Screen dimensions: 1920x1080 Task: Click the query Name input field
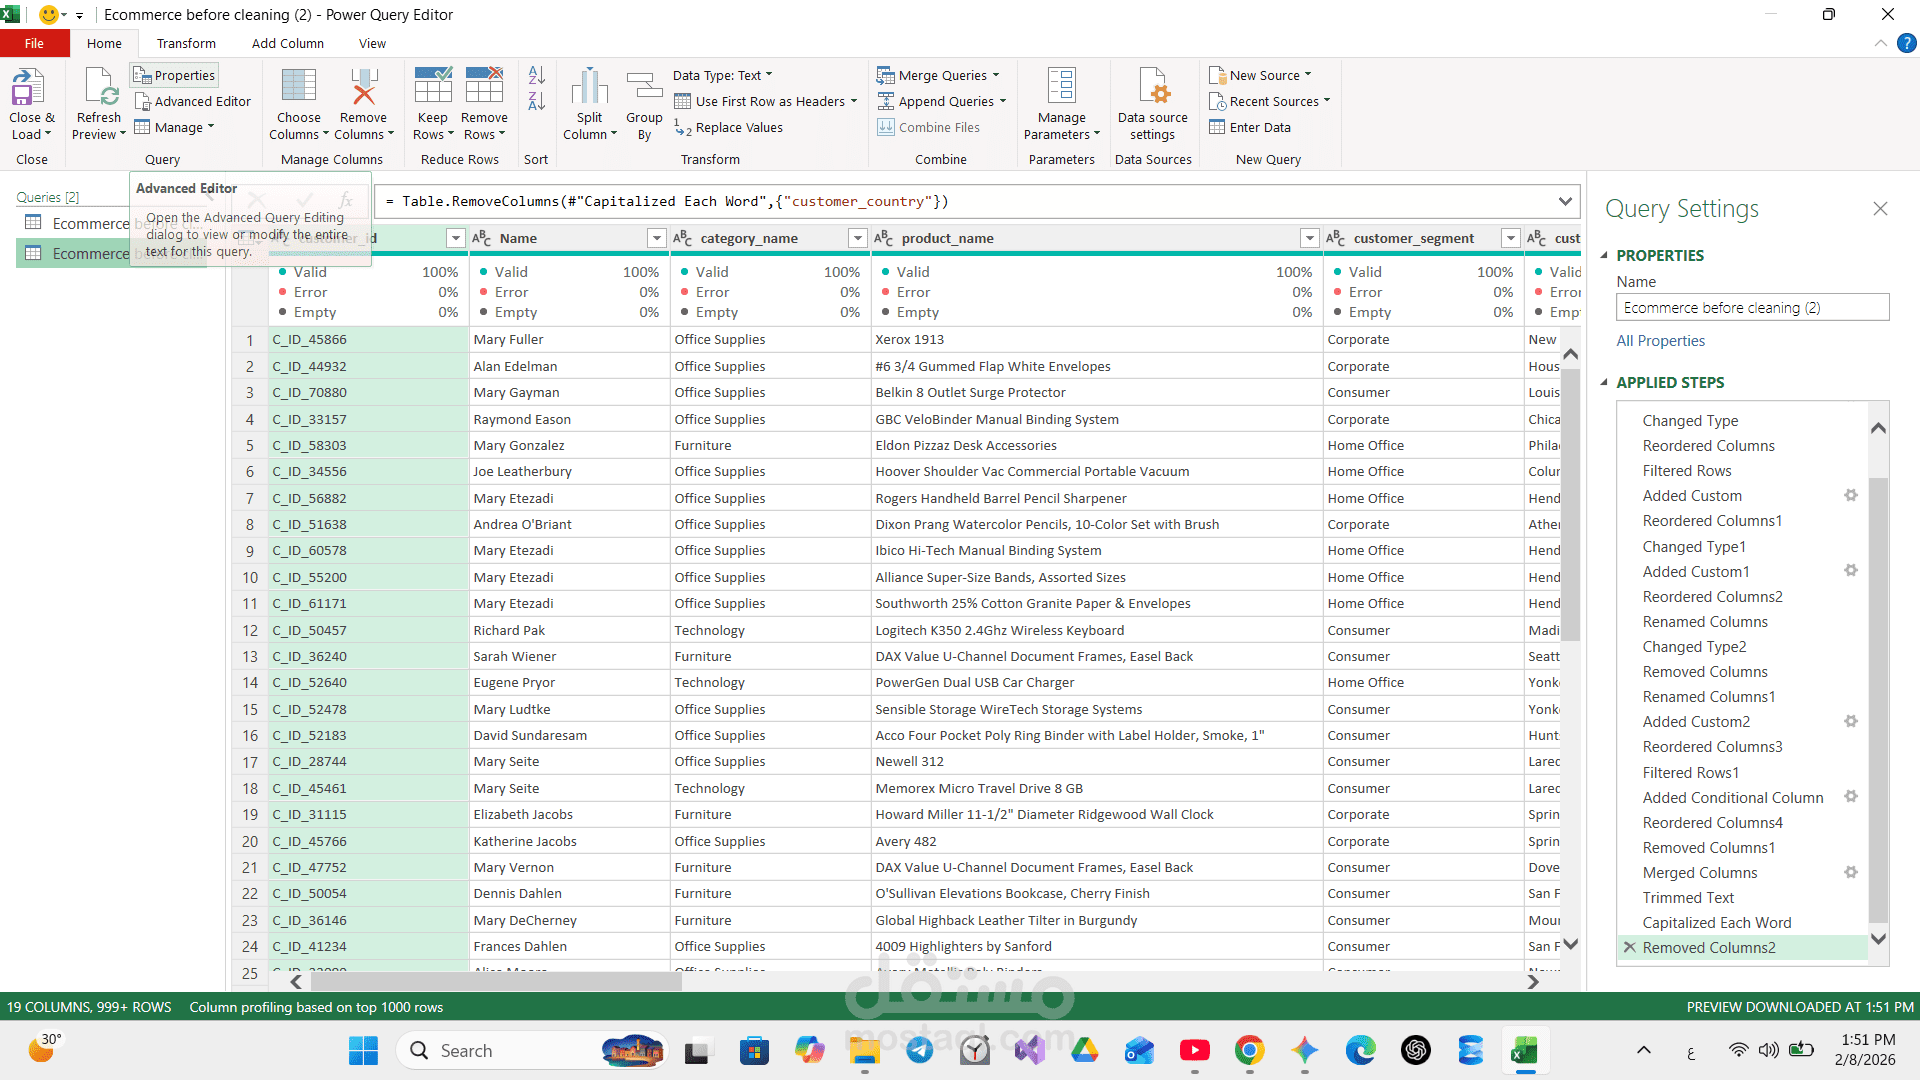point(1751,307)
